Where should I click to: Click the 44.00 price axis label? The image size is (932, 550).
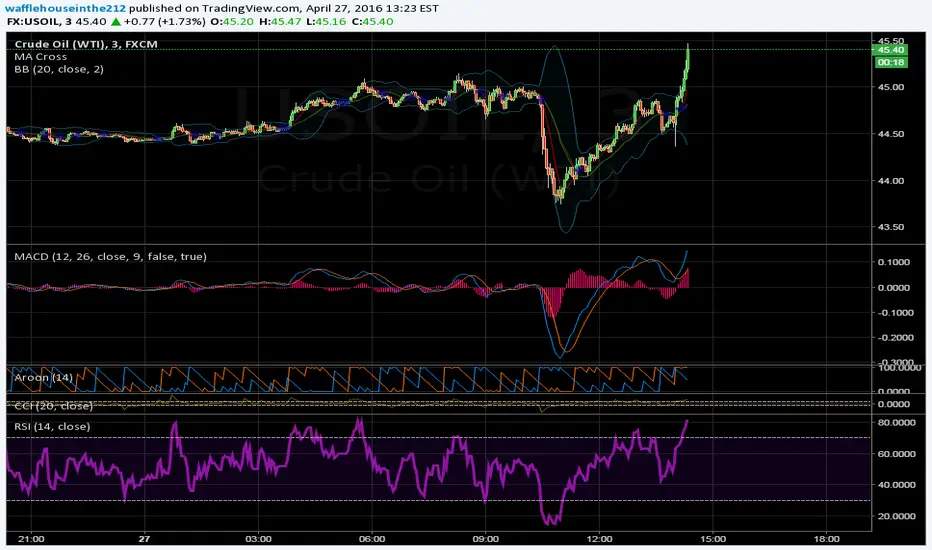coord(890,181)
